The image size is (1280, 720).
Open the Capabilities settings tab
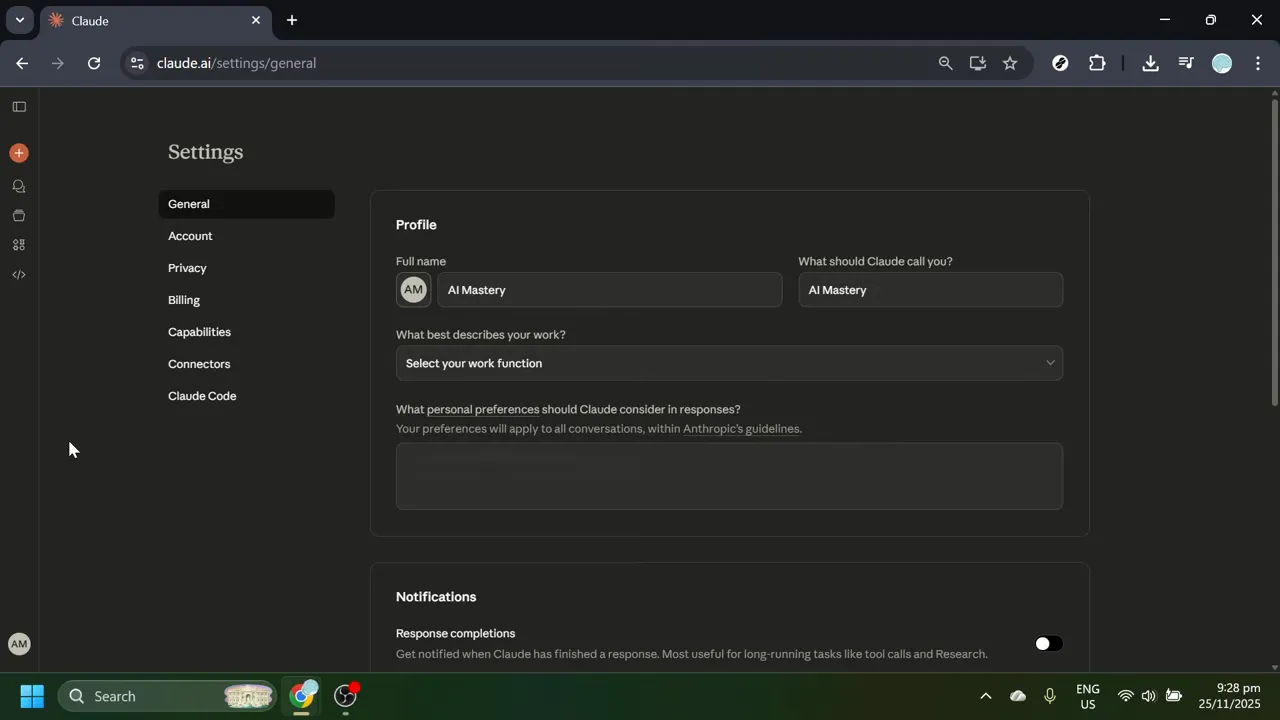[x=246, y=332]
